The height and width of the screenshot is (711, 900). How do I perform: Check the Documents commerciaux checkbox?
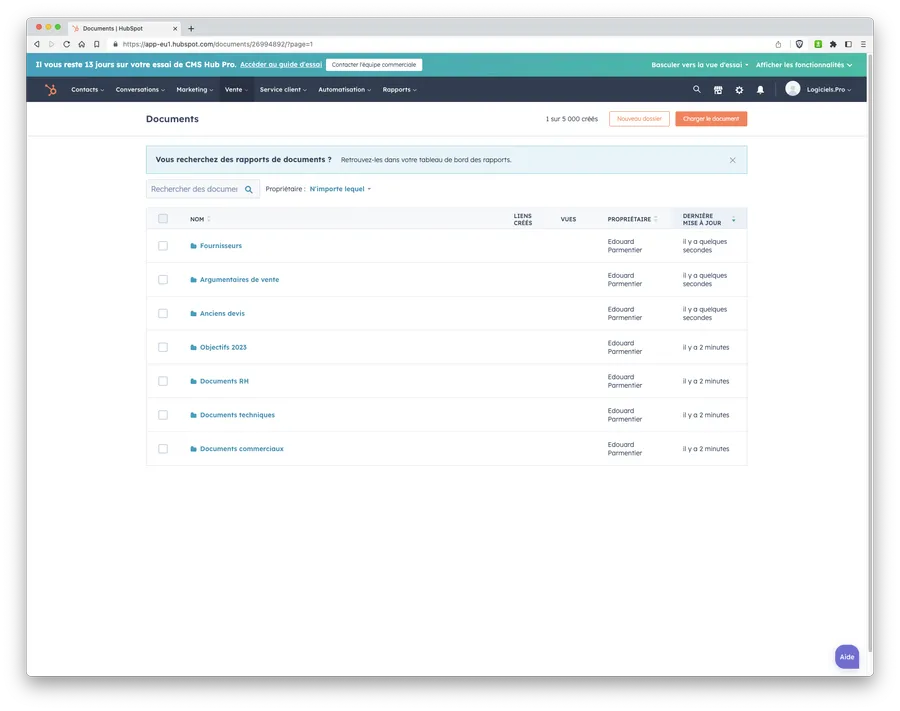163,449
